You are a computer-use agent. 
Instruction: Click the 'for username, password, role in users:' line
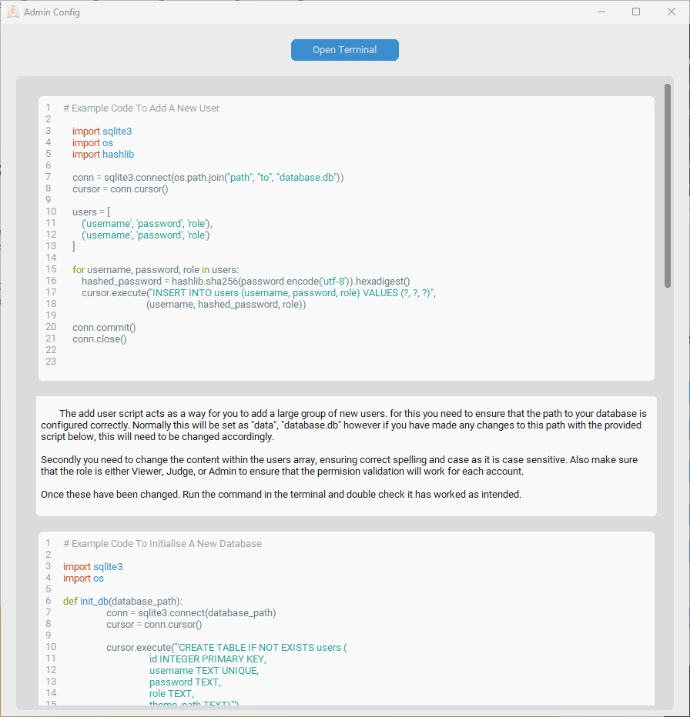[x=155, y=270]
